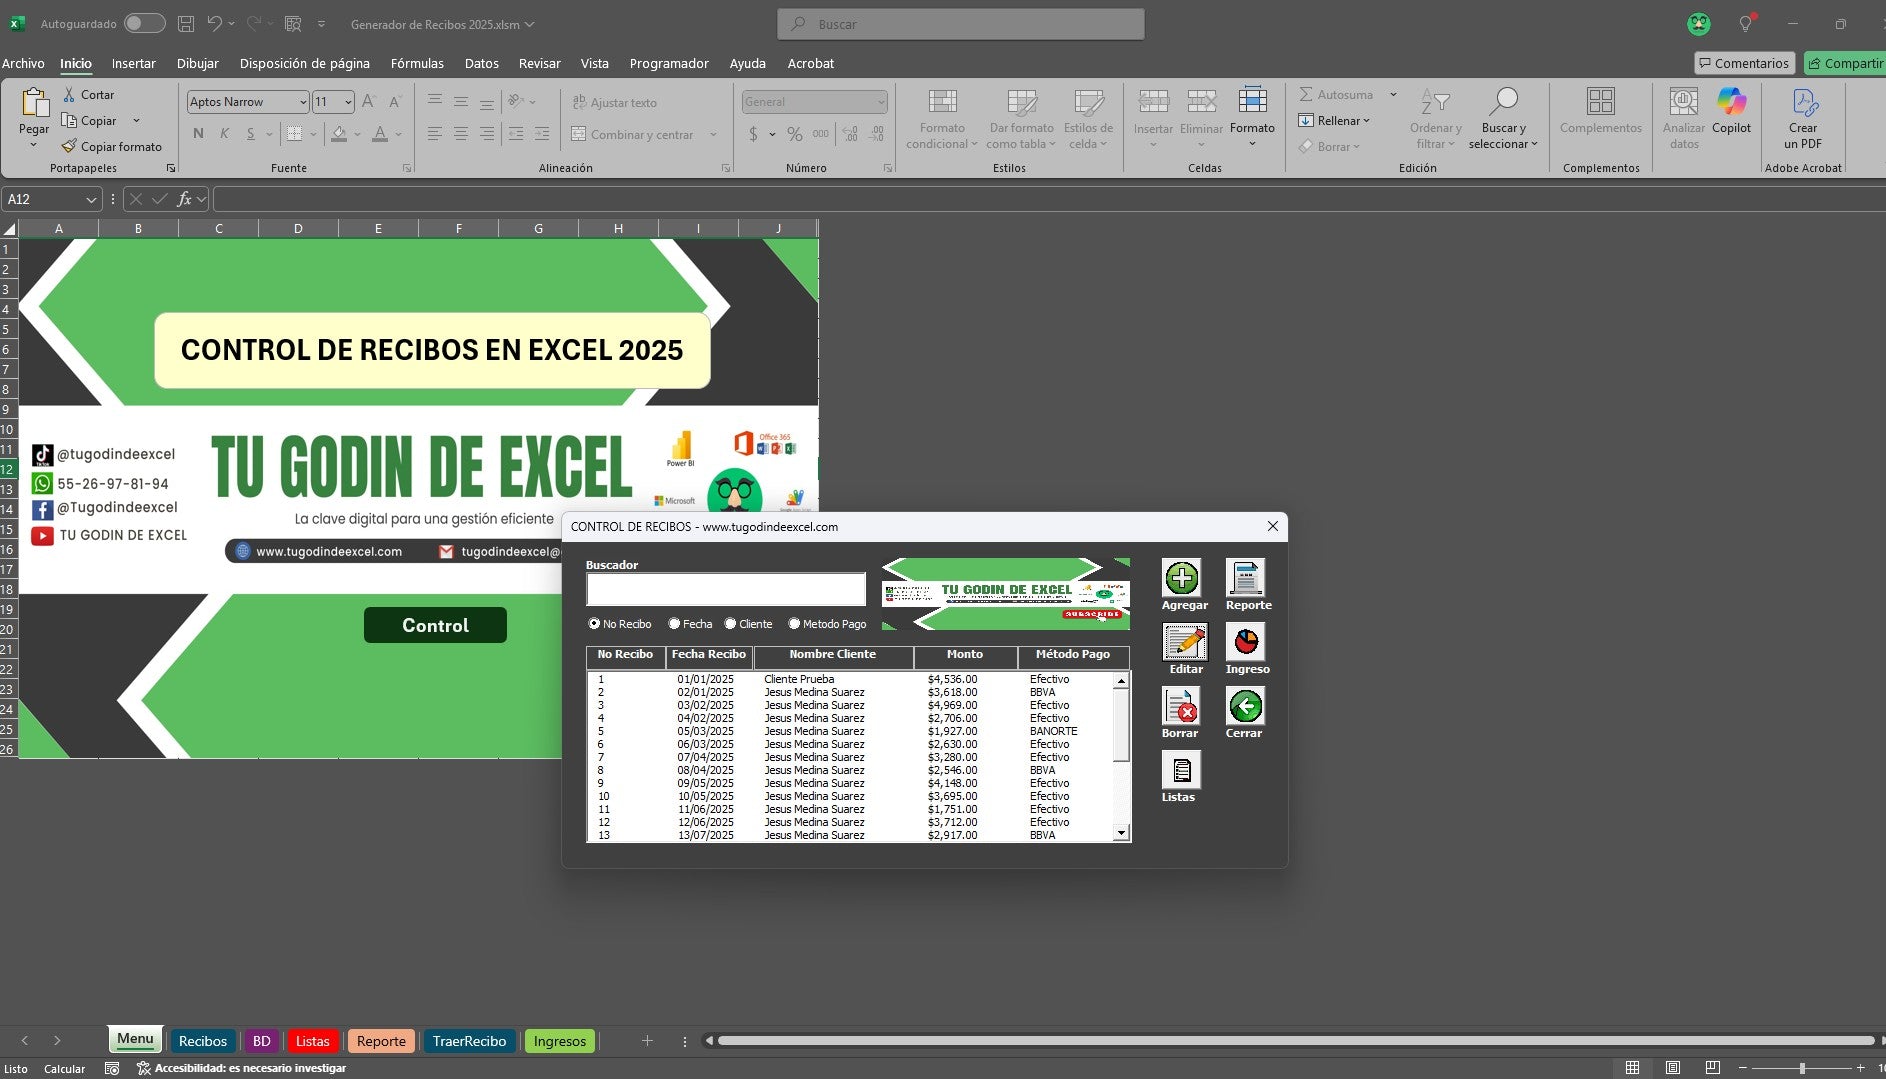Open the Listas document icon
Screen dimensions: 1886x1079
click(1181, 770)
